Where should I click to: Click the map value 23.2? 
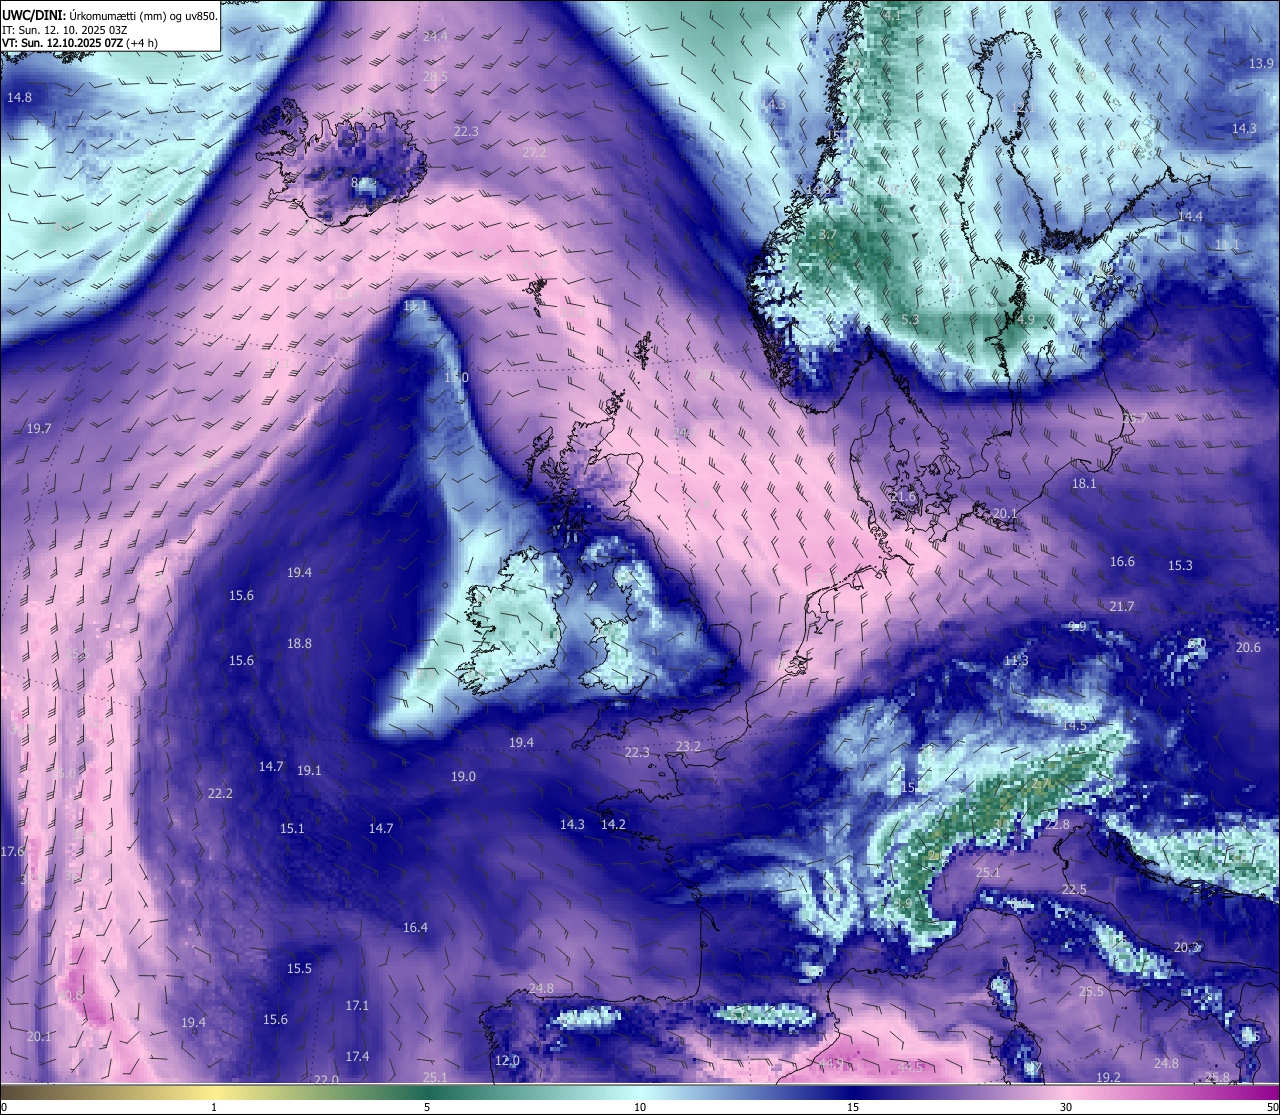pos(688,747)
